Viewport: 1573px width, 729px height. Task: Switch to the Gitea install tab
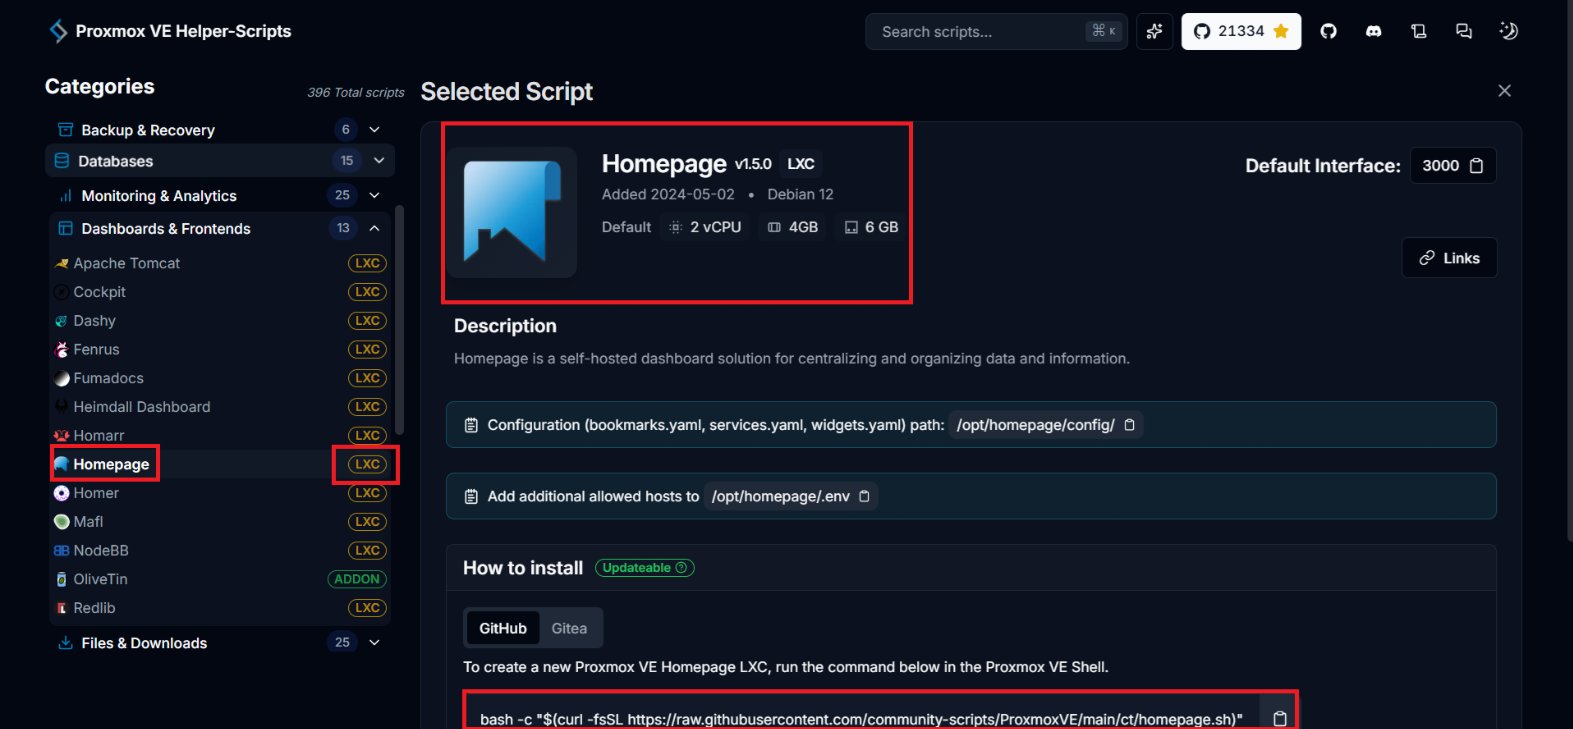[x=569, y=628]
